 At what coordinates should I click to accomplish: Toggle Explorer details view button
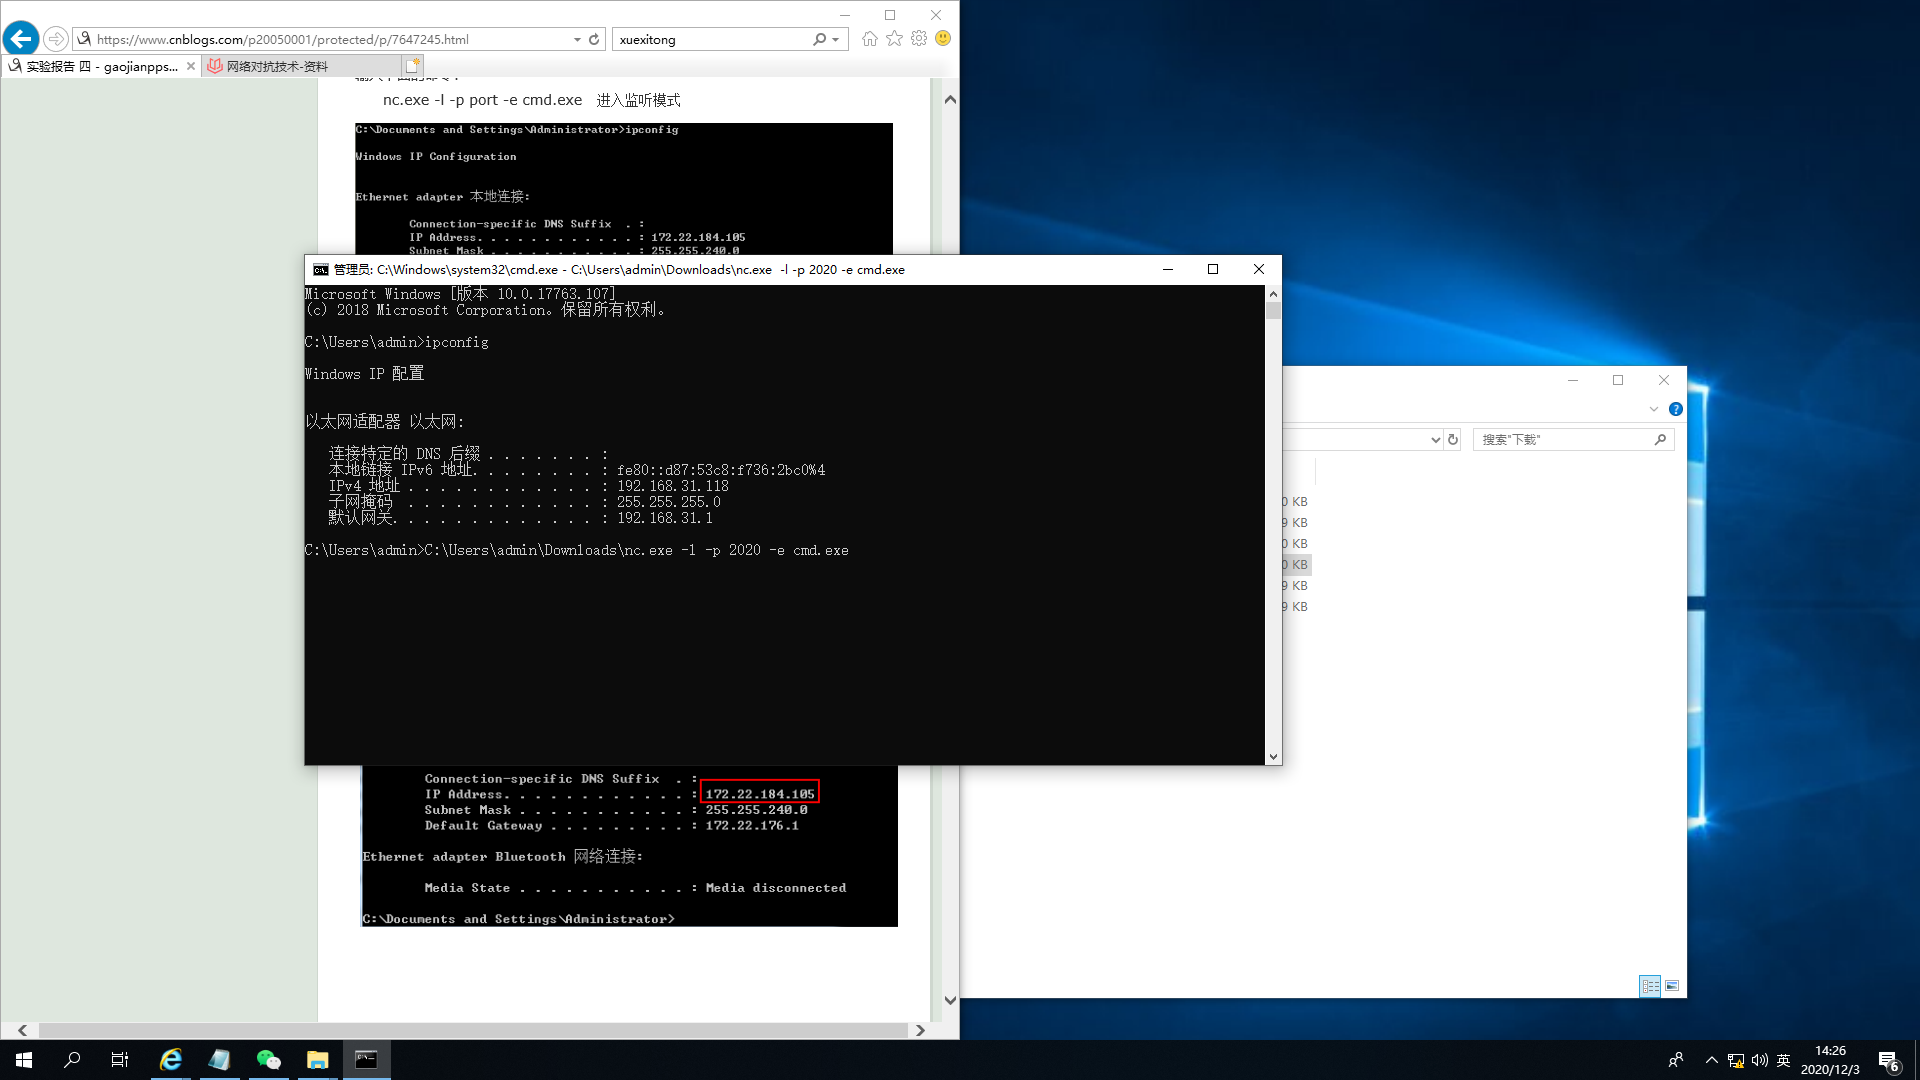(x=1650, y=986)
